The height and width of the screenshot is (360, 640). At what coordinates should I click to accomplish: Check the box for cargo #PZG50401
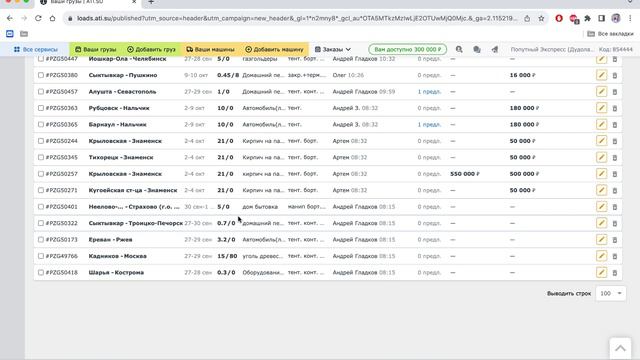pos(41,207)
